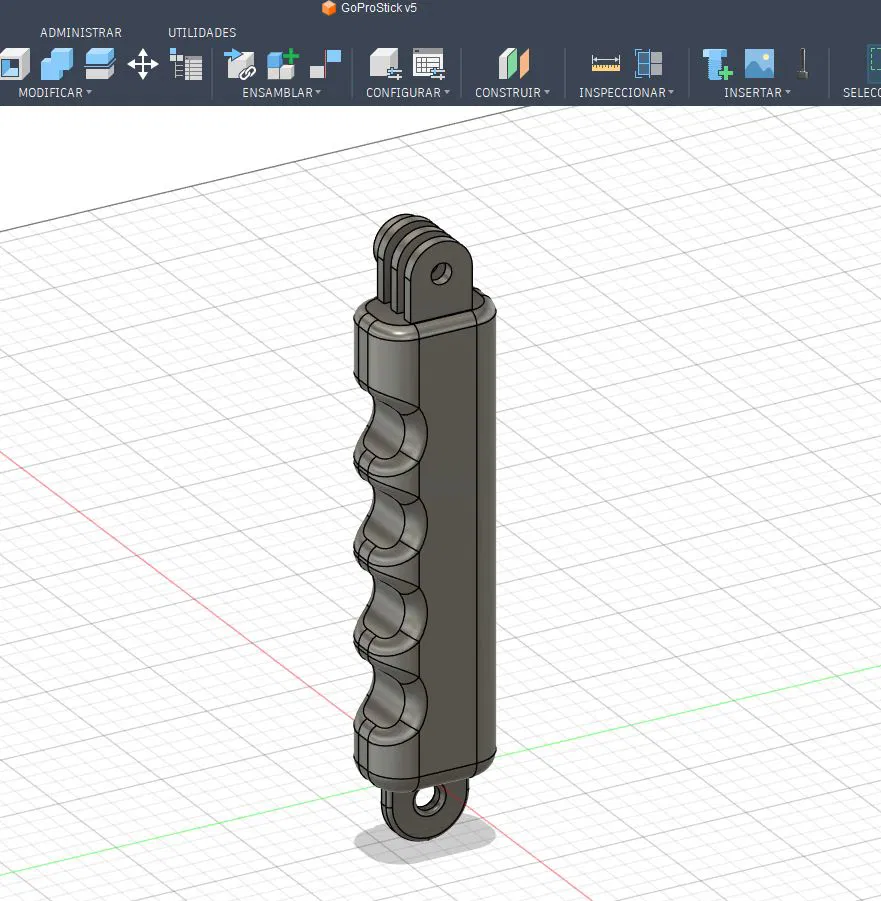Select the Move/Copy four-arrow tool

click(x=143, y=65)
